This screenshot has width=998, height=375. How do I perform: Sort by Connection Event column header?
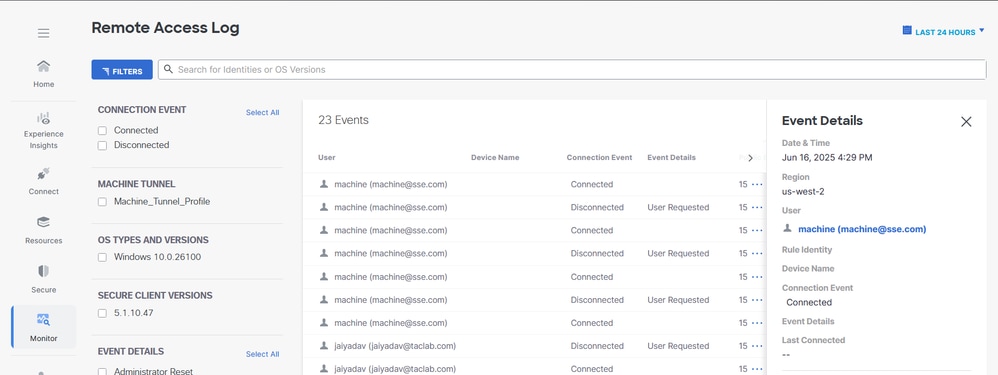click(600, 157)
